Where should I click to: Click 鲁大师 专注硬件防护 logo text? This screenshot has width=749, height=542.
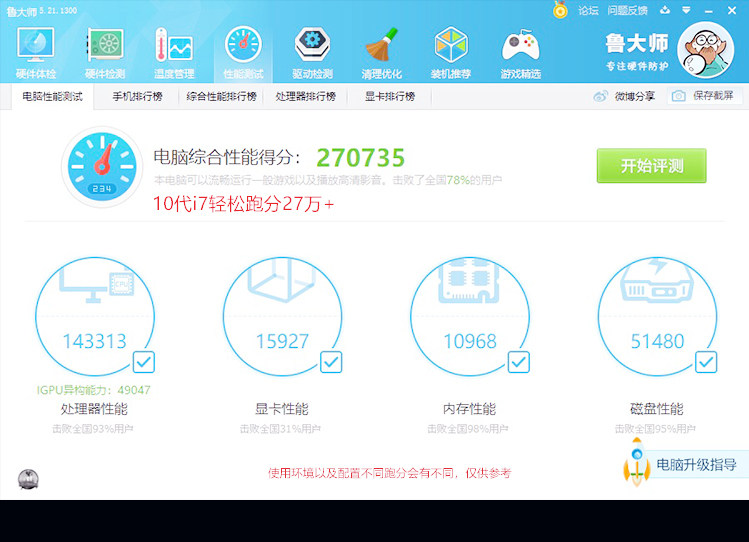point(637,52)
